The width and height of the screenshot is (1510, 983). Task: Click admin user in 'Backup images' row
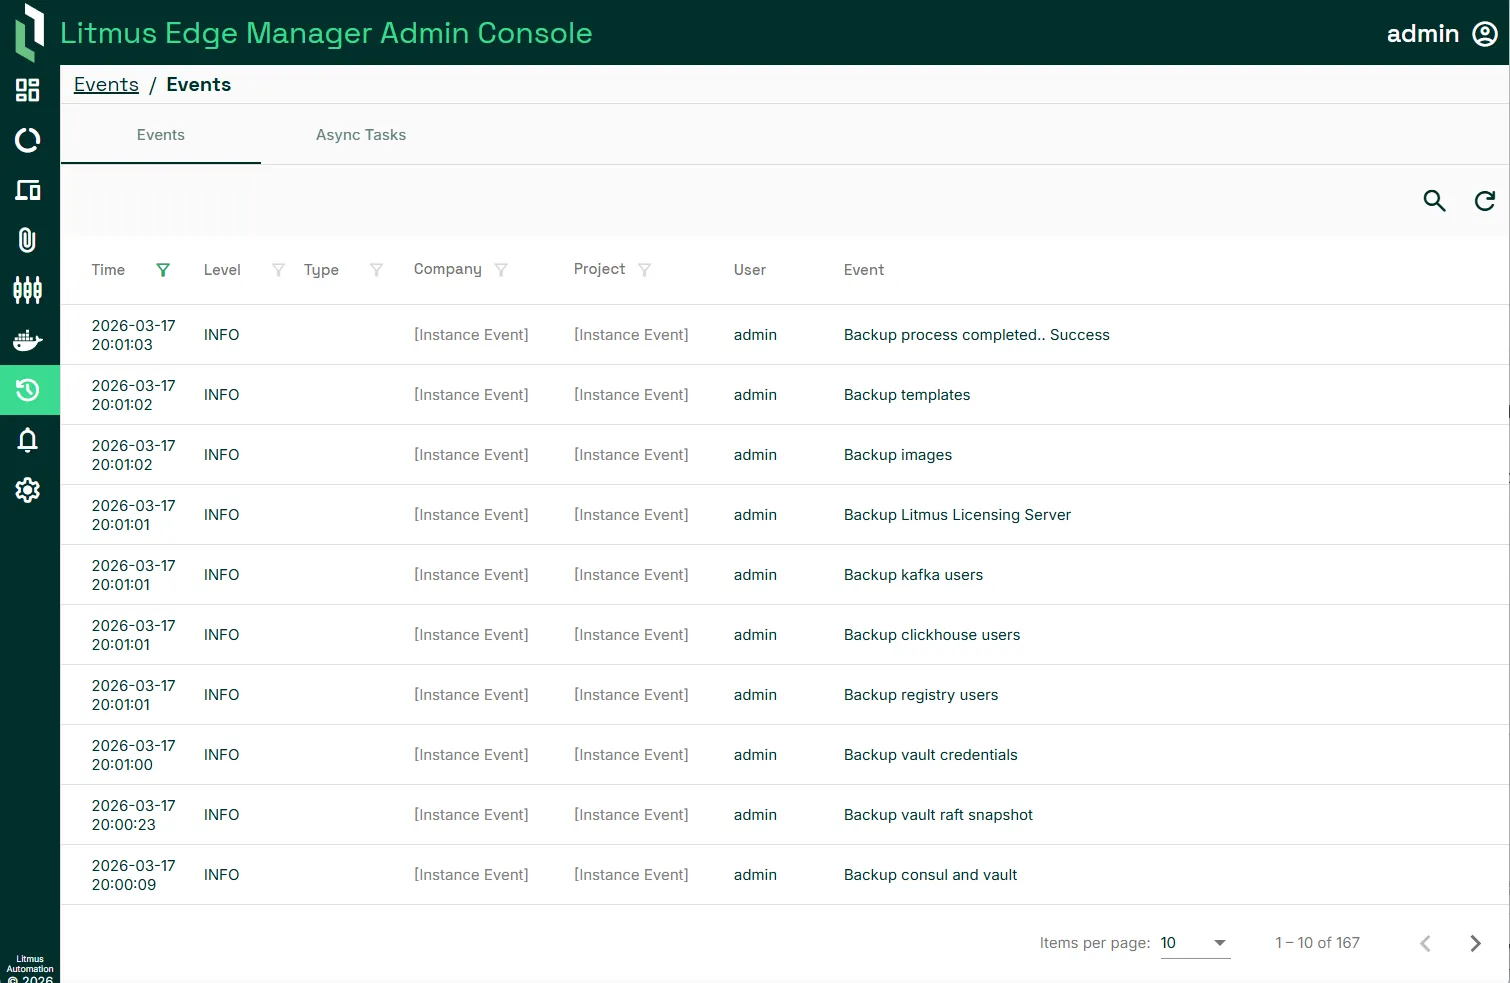tap(755, 455)
